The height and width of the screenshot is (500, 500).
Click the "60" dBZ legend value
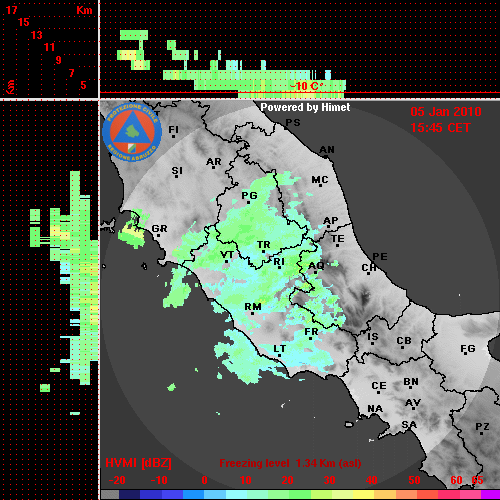click(x=456, y=480)
